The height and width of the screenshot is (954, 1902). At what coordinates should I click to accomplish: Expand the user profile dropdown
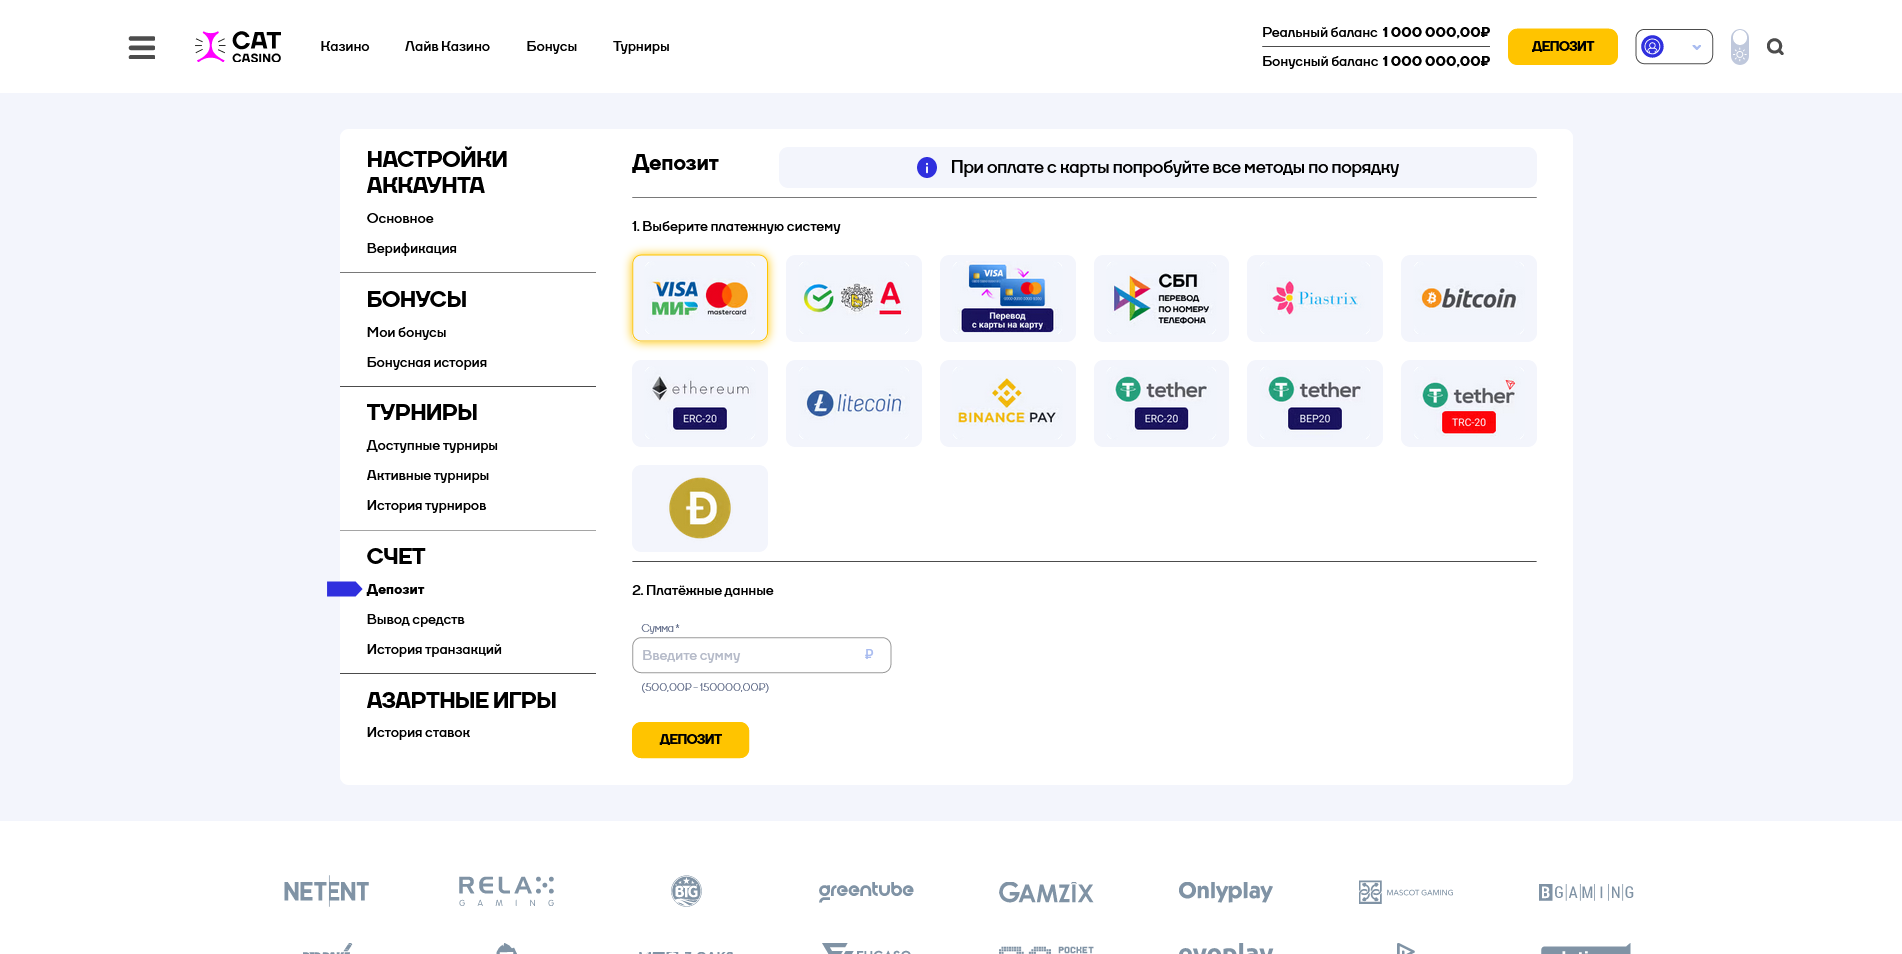coord(1673,47)
